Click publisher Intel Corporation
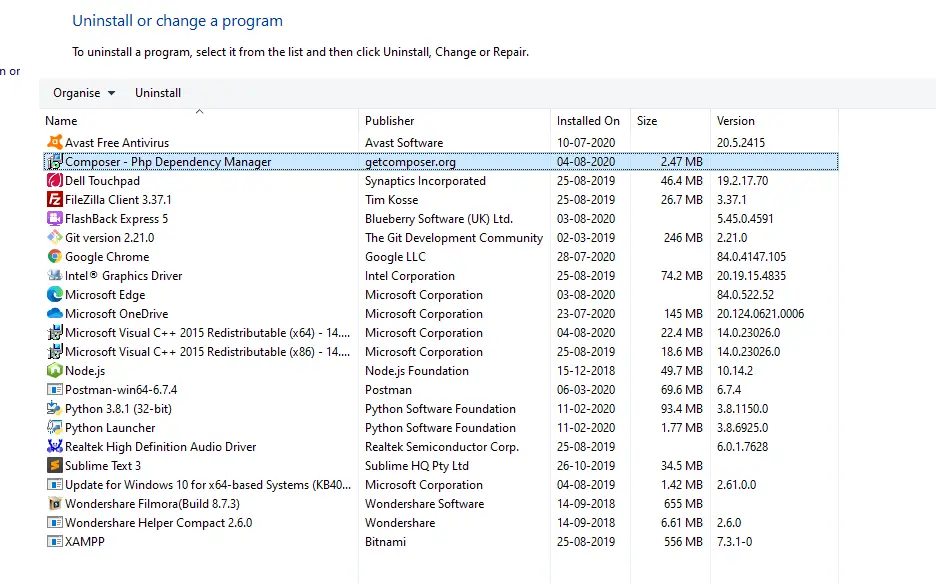The width and height of the screenshot is (936, 584). coord(410,276)
